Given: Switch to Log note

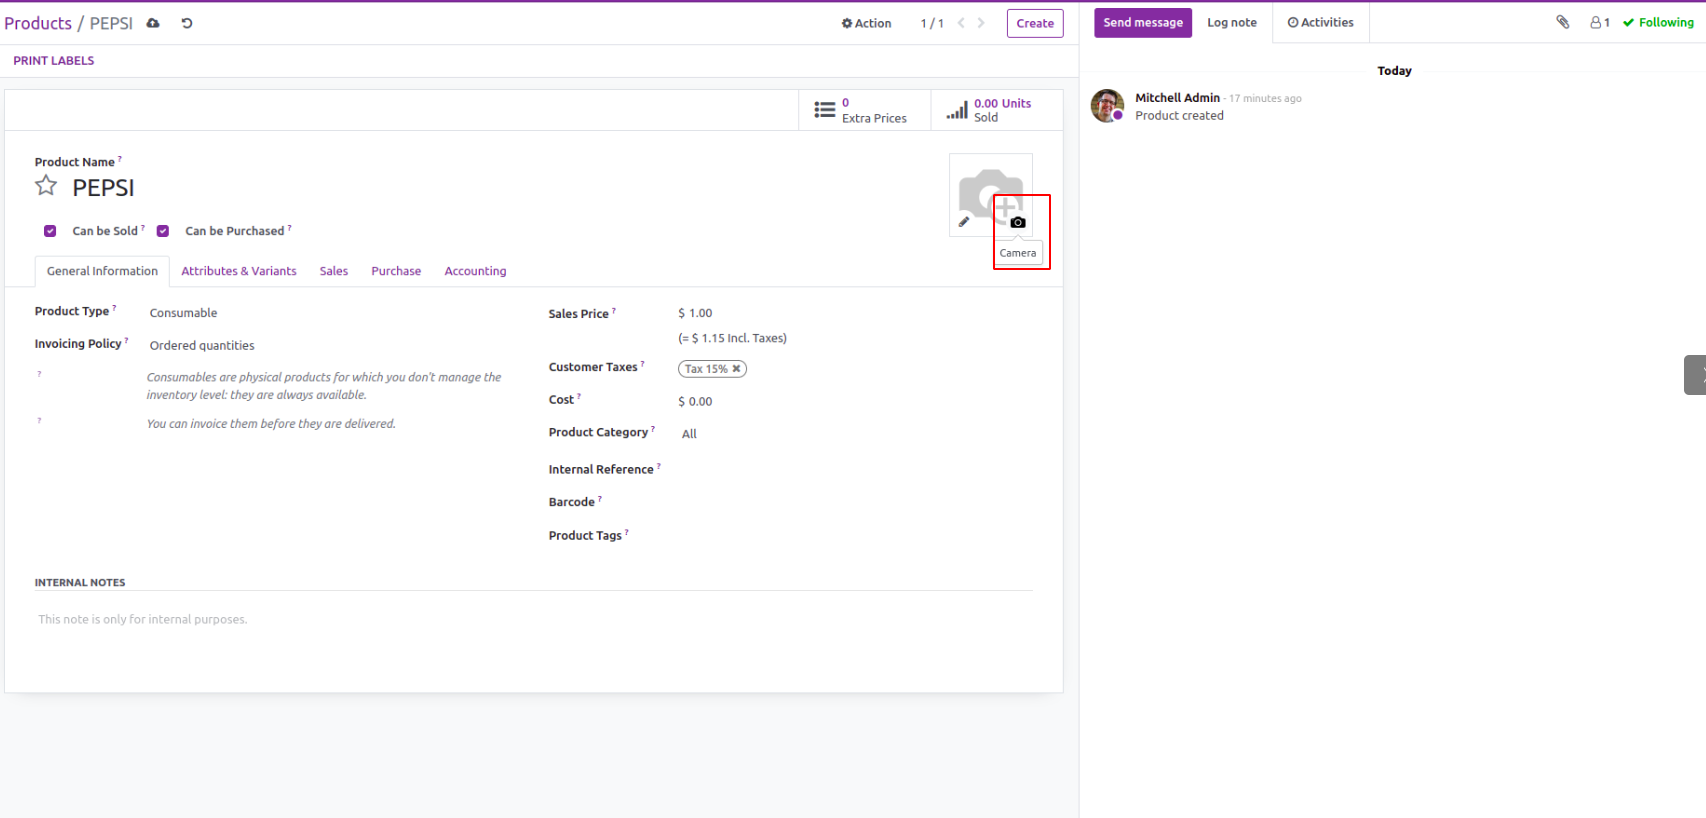Looking at the screenshot, I should [1232, 23].
